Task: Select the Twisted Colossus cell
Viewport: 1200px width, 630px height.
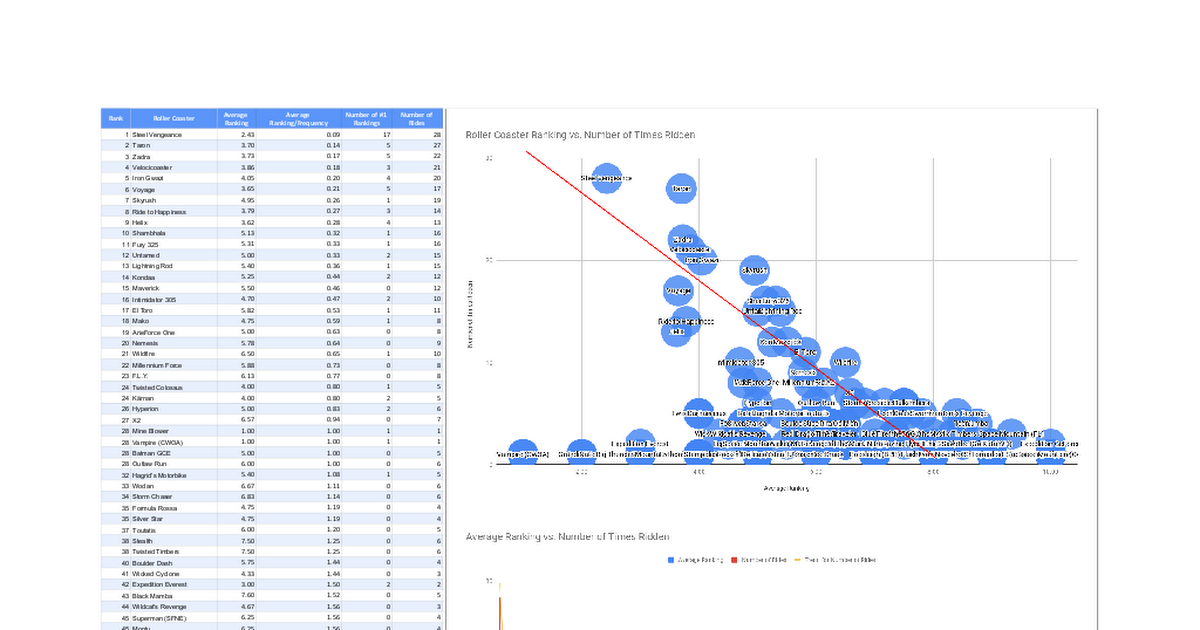Action: tap(172, 387)
